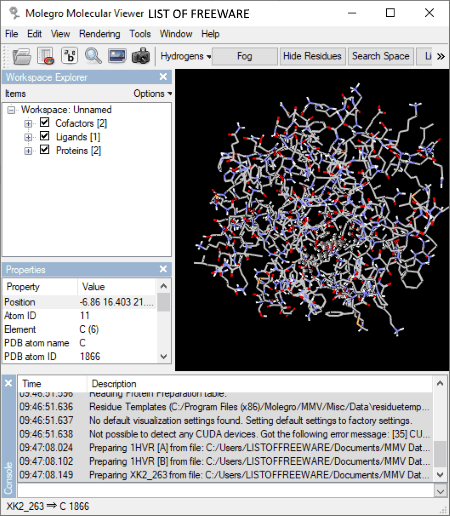Select the Element property row
The width and height of the screenshot is (450, 516).
tap(80, 329)
